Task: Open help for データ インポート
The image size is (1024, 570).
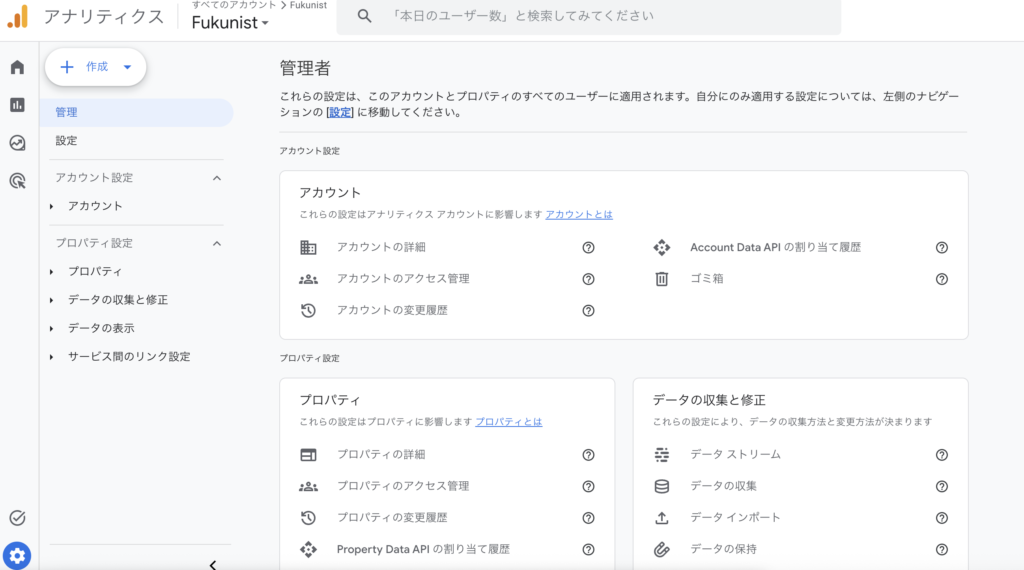Action: (942, 518)
